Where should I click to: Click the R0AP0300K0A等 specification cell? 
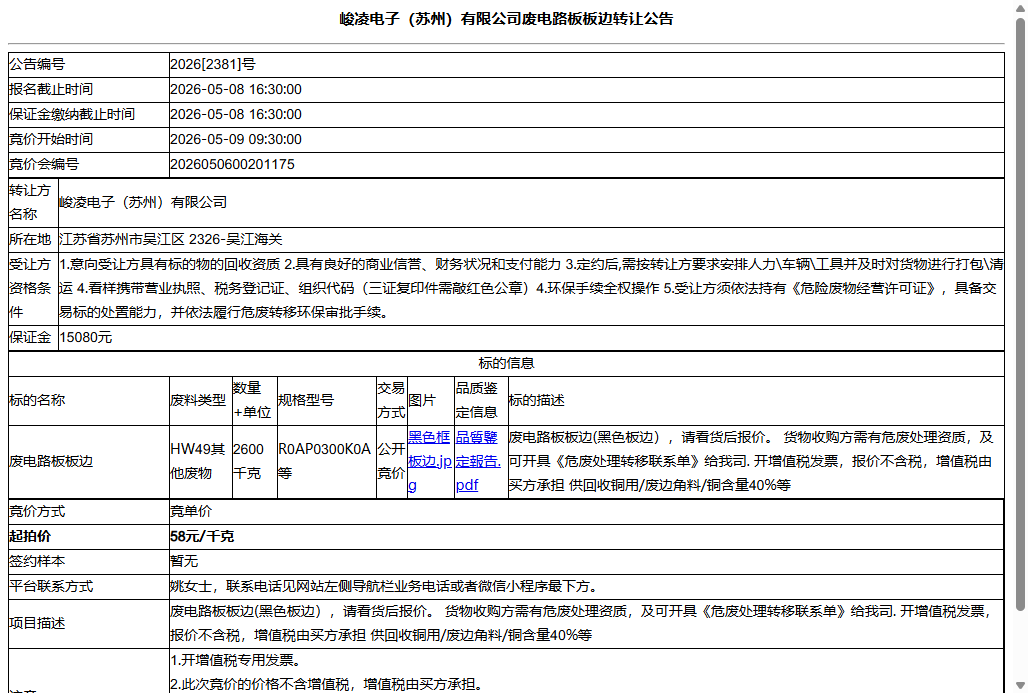coord(326,462)
